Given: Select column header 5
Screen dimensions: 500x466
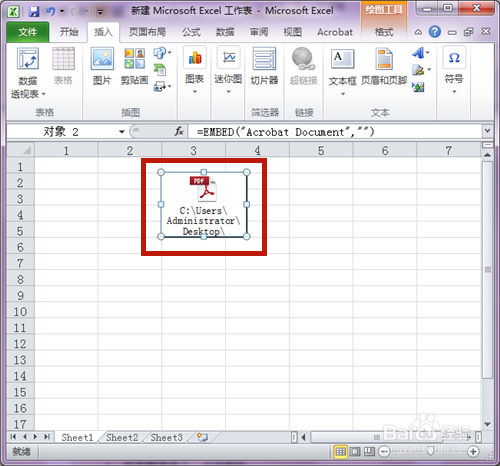Looking at the screenshot, I should coord(321,150).
